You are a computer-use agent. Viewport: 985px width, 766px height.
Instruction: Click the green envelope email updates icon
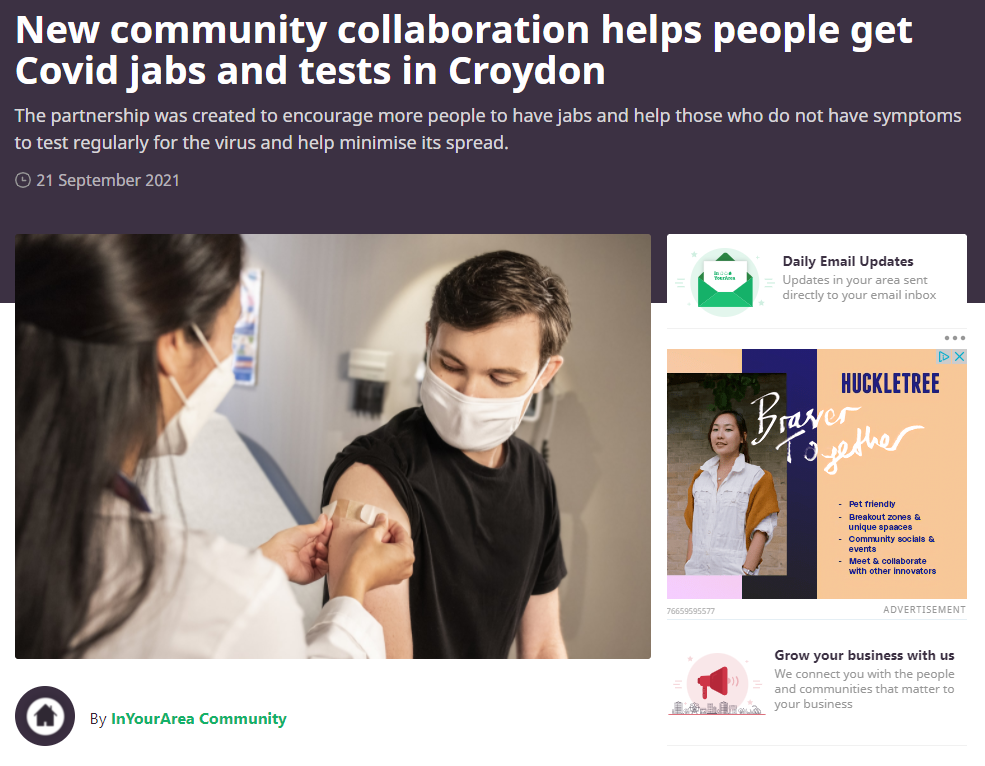[x=724, y=282]
